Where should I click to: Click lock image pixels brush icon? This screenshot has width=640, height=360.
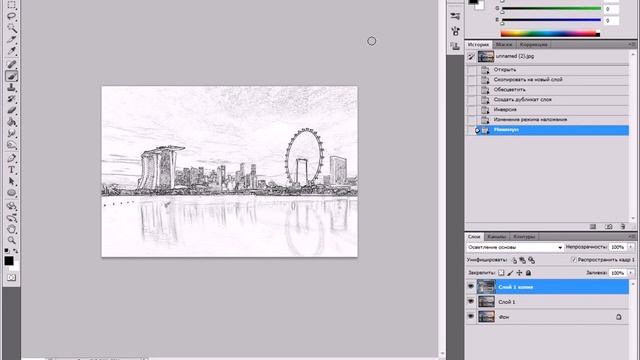(510, 273)
